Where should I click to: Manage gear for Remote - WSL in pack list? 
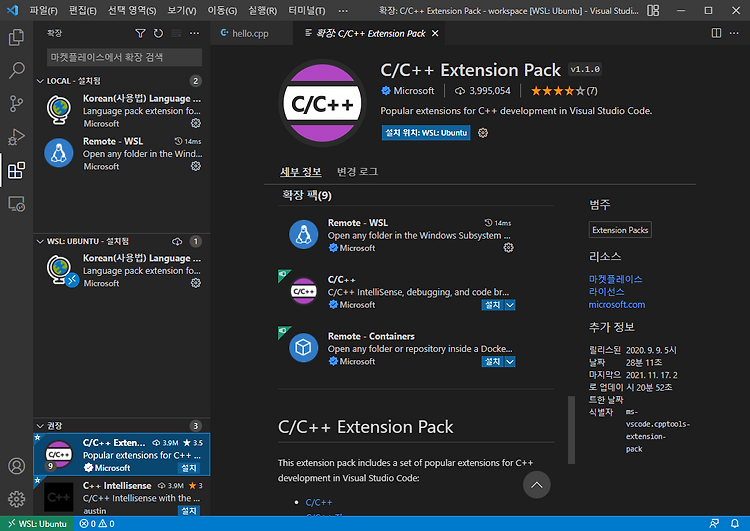(x=508, y=248)
